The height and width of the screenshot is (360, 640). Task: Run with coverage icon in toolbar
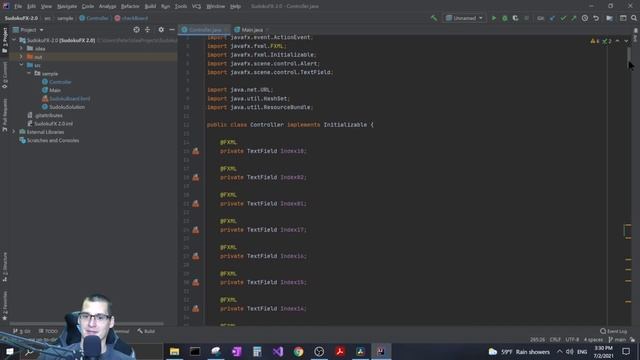tap(515, 18)
